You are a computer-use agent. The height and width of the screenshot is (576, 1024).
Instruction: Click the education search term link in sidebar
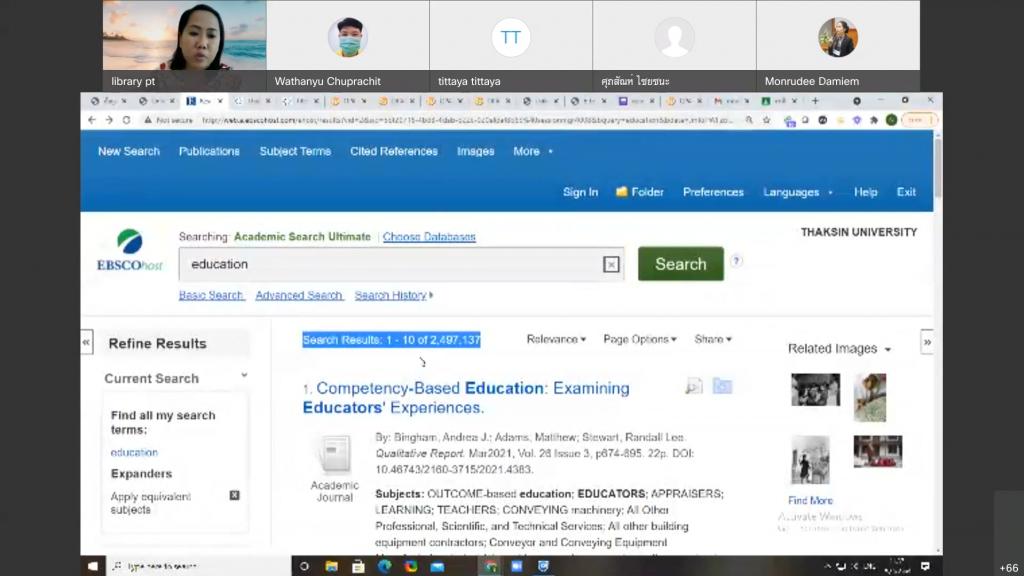coord(134,452)
